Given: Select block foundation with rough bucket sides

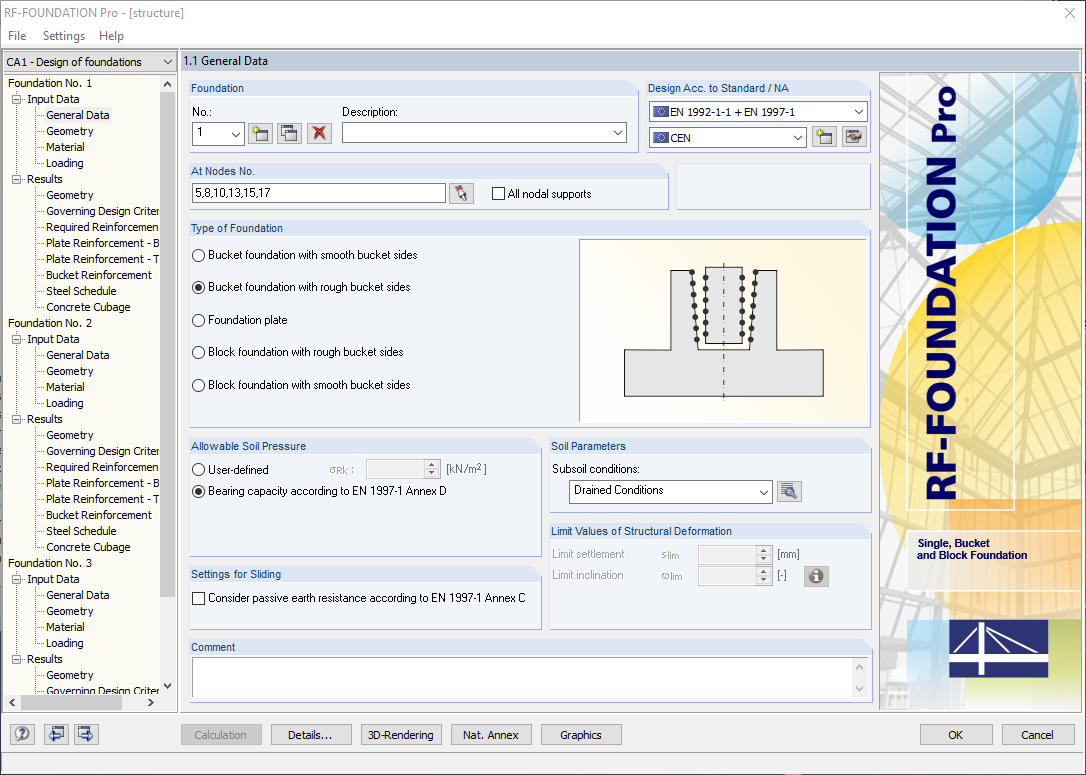Looking at the screenshot, I should 199,353.
